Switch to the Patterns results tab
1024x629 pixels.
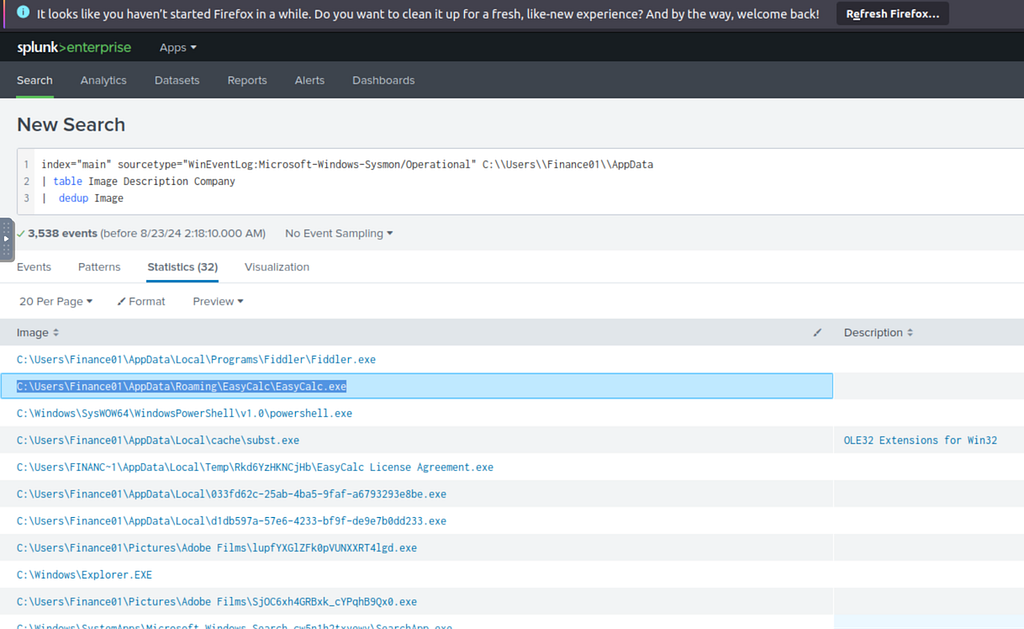[99, 267]
